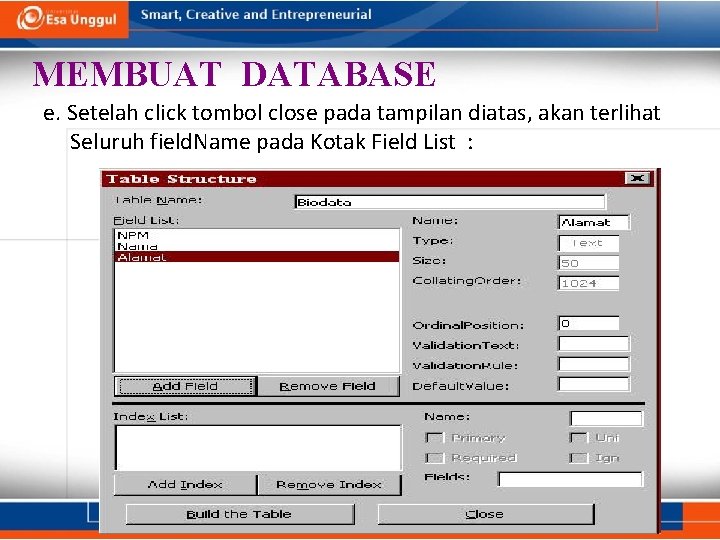Select the highlighted Alamat field row
This screenshot has height=540, width=720.
pyautogui.click(x=256, y=257)
